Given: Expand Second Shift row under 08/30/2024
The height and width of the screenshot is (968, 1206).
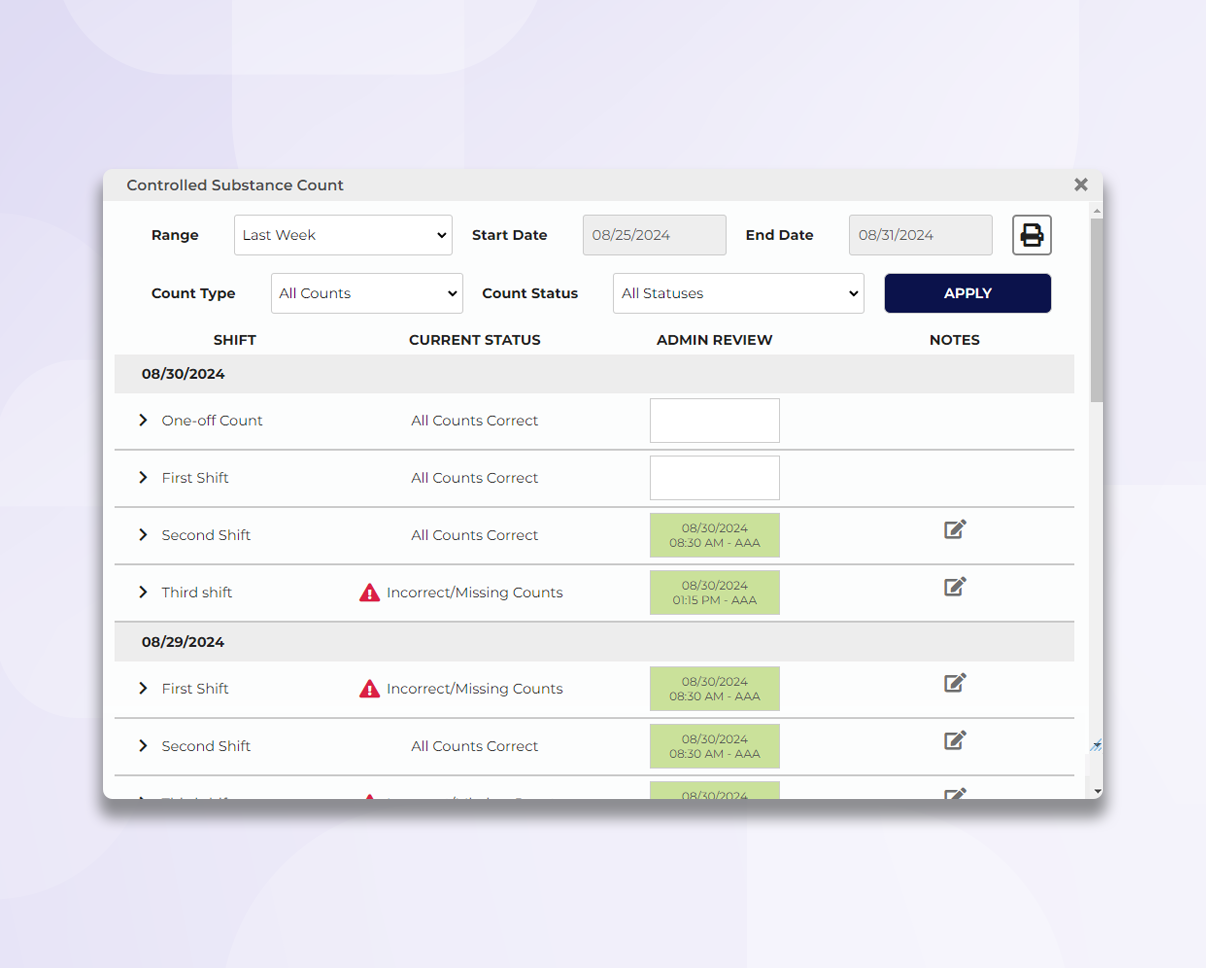Looking at the screenshot, I should 142,535.
